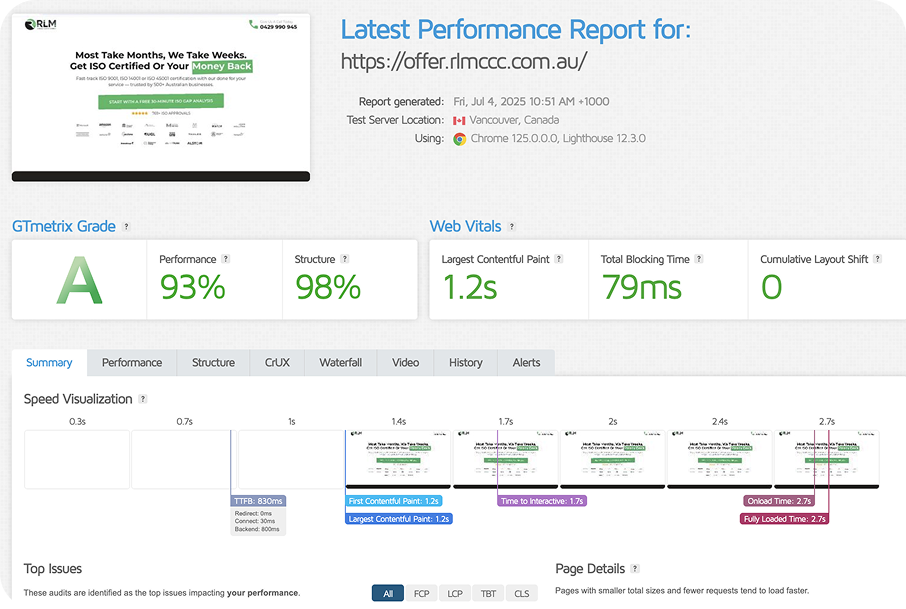Click the Performance score help icon
The width and height of the screenshot is (906, 609).
coord(226,259)
